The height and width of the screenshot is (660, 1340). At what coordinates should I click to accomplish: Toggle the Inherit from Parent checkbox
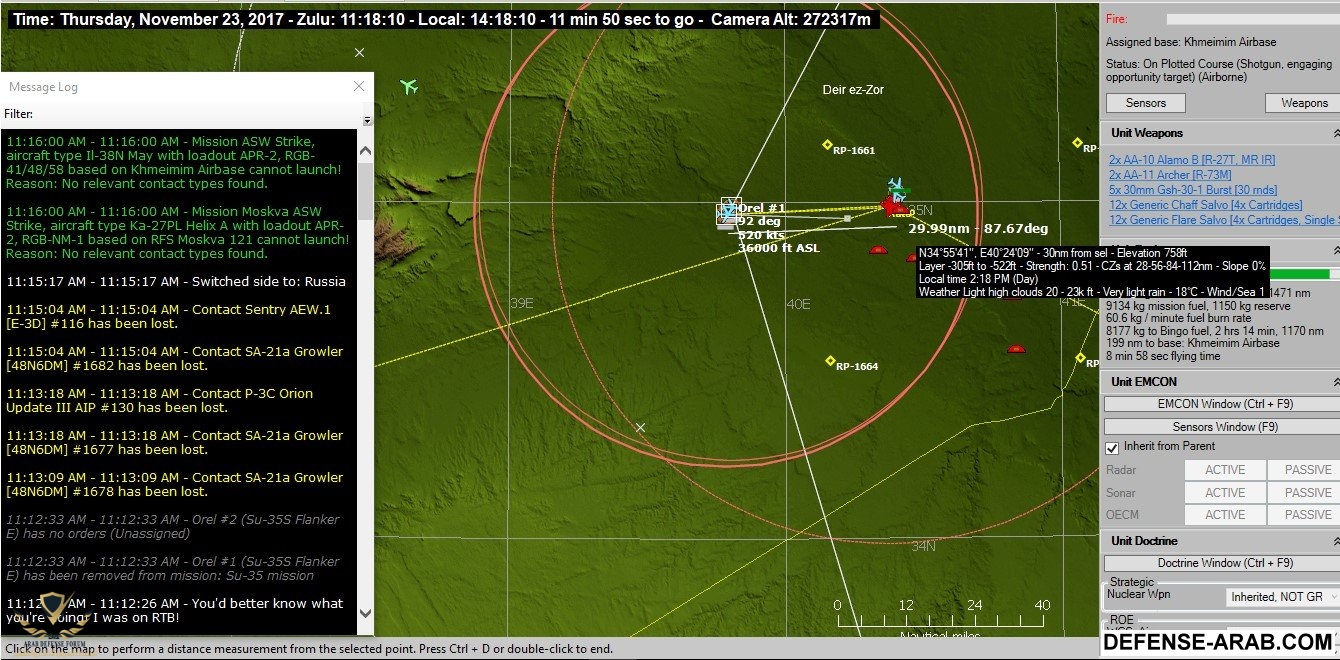tap(1112, 447)
